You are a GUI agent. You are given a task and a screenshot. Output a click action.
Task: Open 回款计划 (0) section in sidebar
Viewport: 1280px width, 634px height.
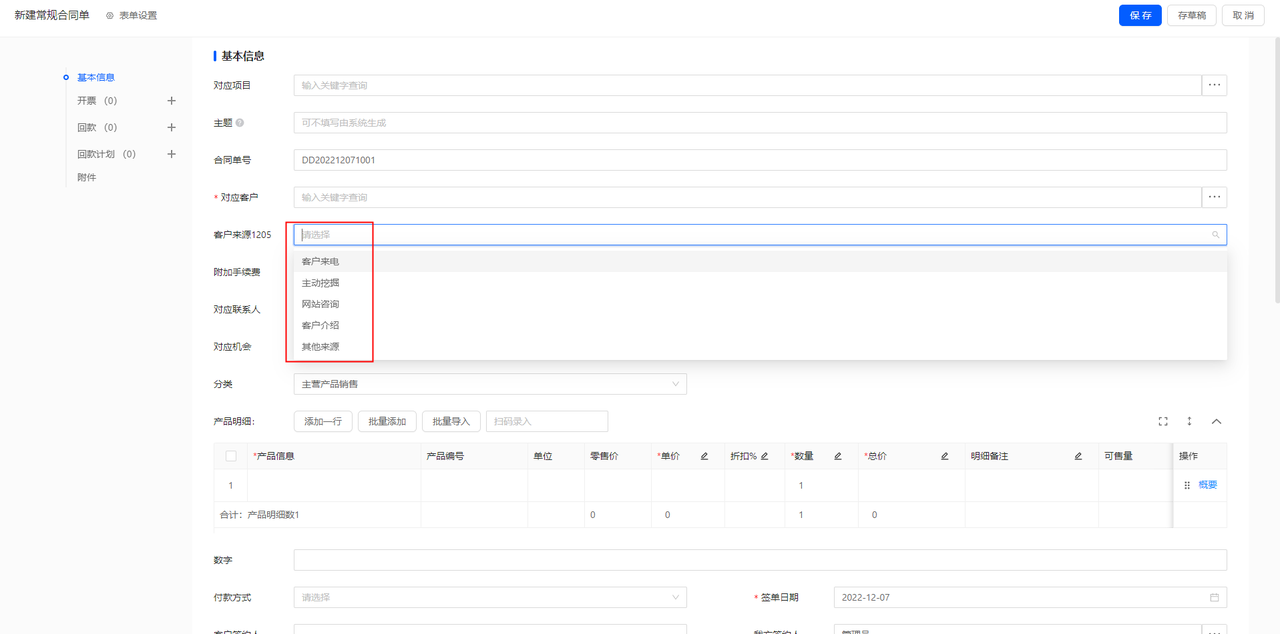(x=106, y=155)
